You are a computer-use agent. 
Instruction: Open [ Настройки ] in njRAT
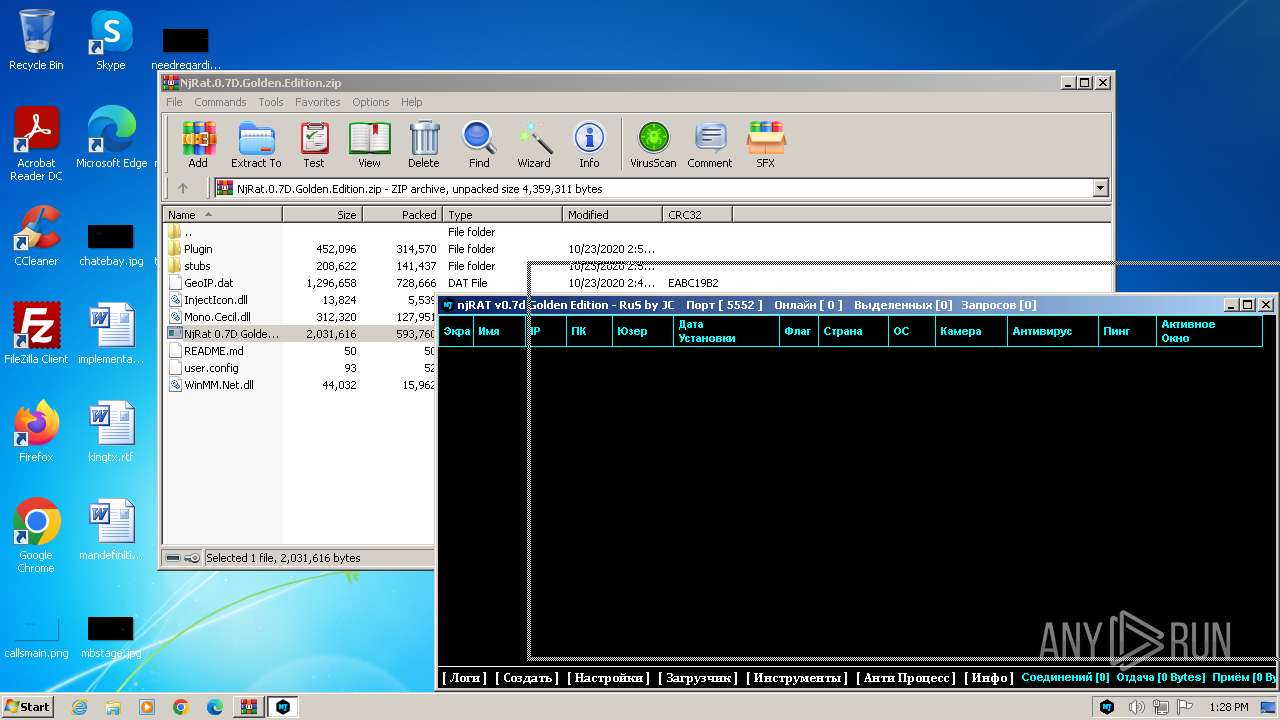coord(608,678)
